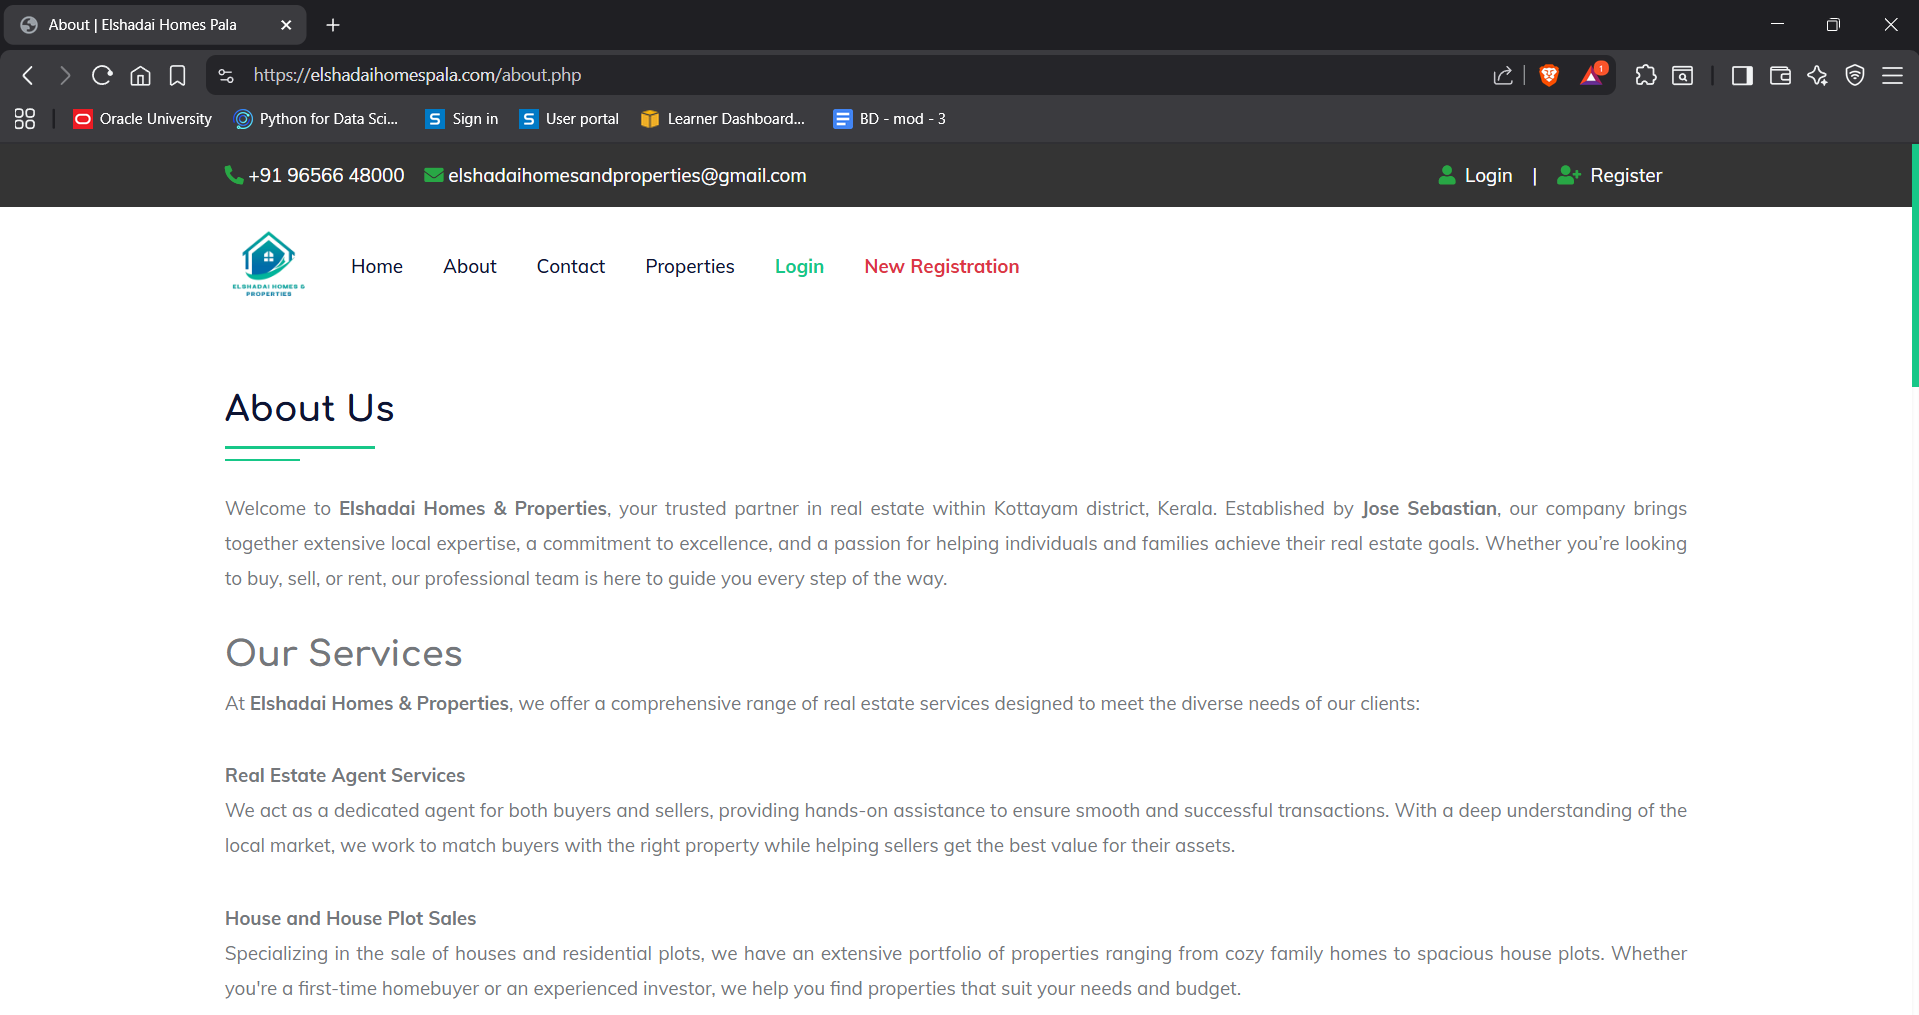Open the Brave Wallet icon
The height and width of the screenshot is (1015, 1919).
pos(1780,75)
